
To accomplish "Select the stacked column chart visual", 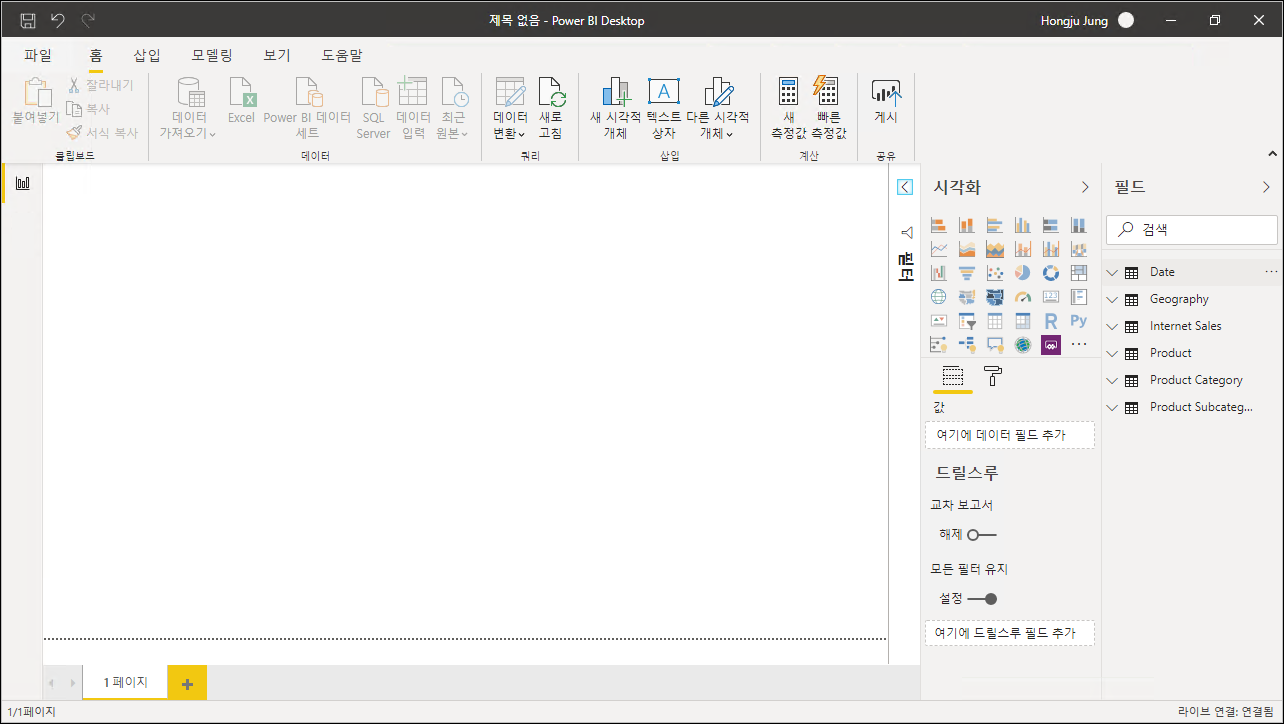I will [x=966, y=225].
